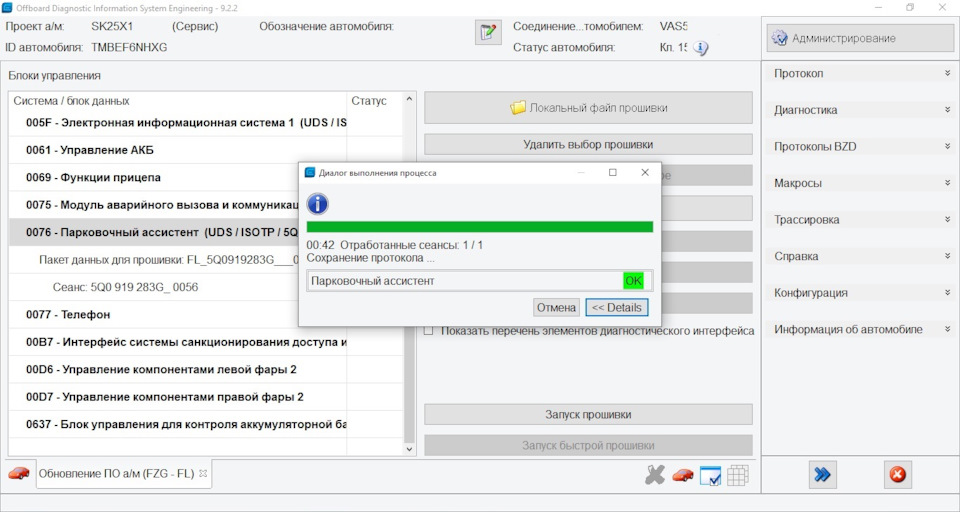The image size is (960, 512).
Task: Click the vehicle ID TMBEF6NHXG text
Action: (x=129, y=47)
